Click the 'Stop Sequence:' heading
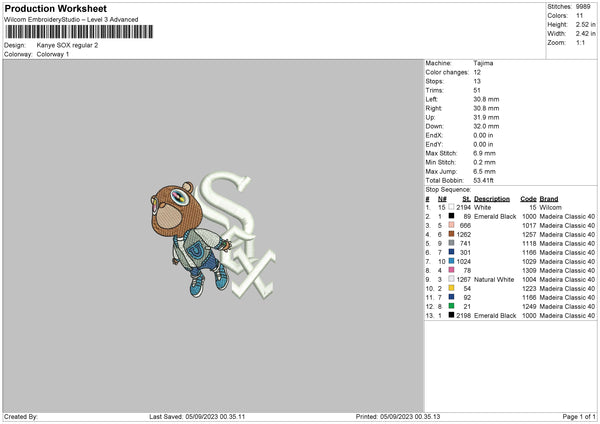The height and width of the screenshot is (424, 600). click(448, 189)
